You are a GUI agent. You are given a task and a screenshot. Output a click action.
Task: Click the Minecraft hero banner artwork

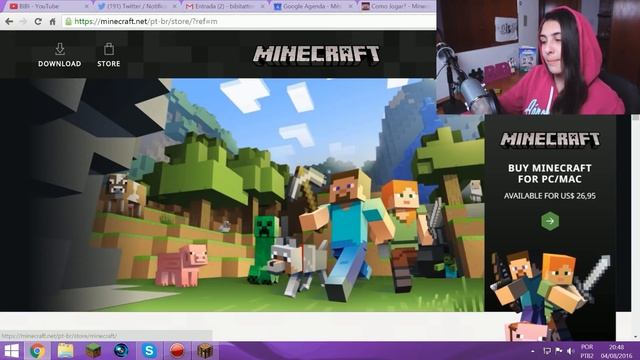point(243,195)
